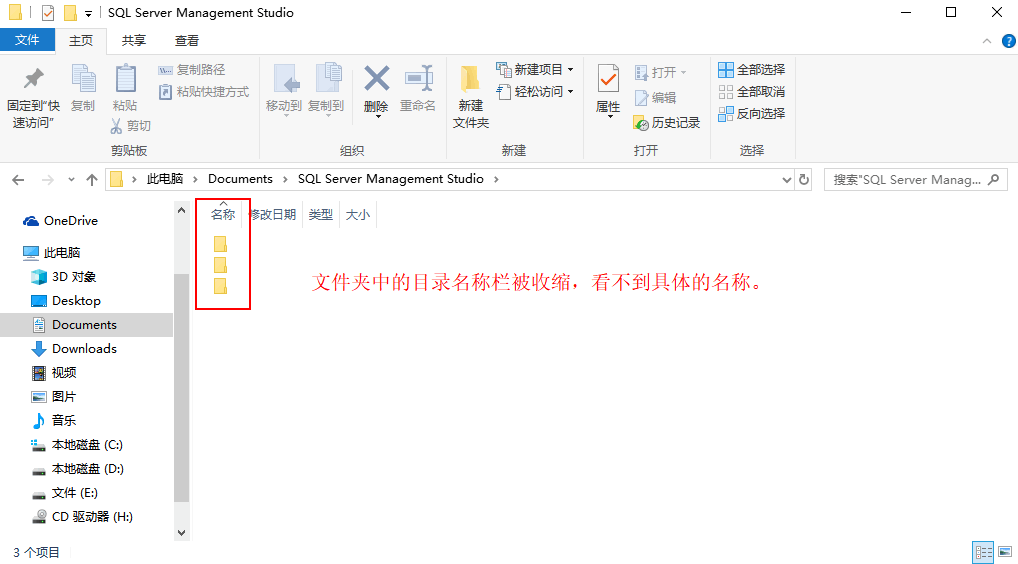This screenshot has height=564, width=1018.
Task: Click the Rename (重命名) icon
Action: 419,79
